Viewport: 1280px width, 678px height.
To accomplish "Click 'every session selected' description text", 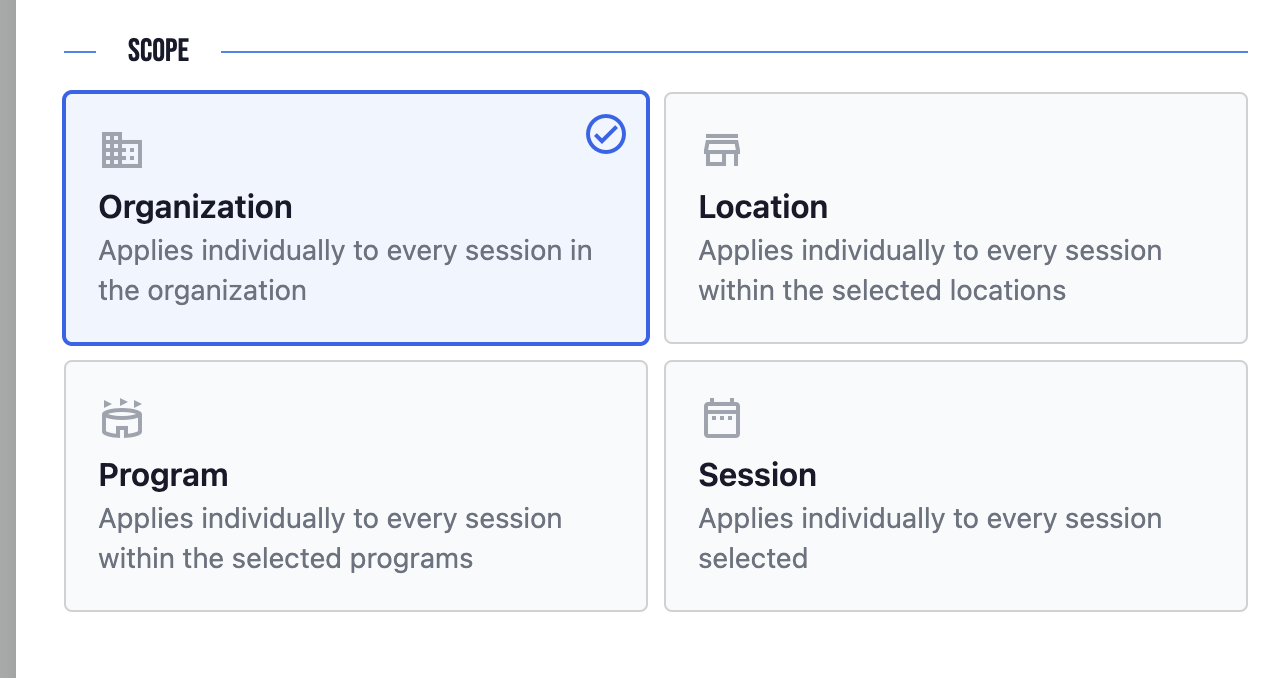I will click(x=930, y=538).
